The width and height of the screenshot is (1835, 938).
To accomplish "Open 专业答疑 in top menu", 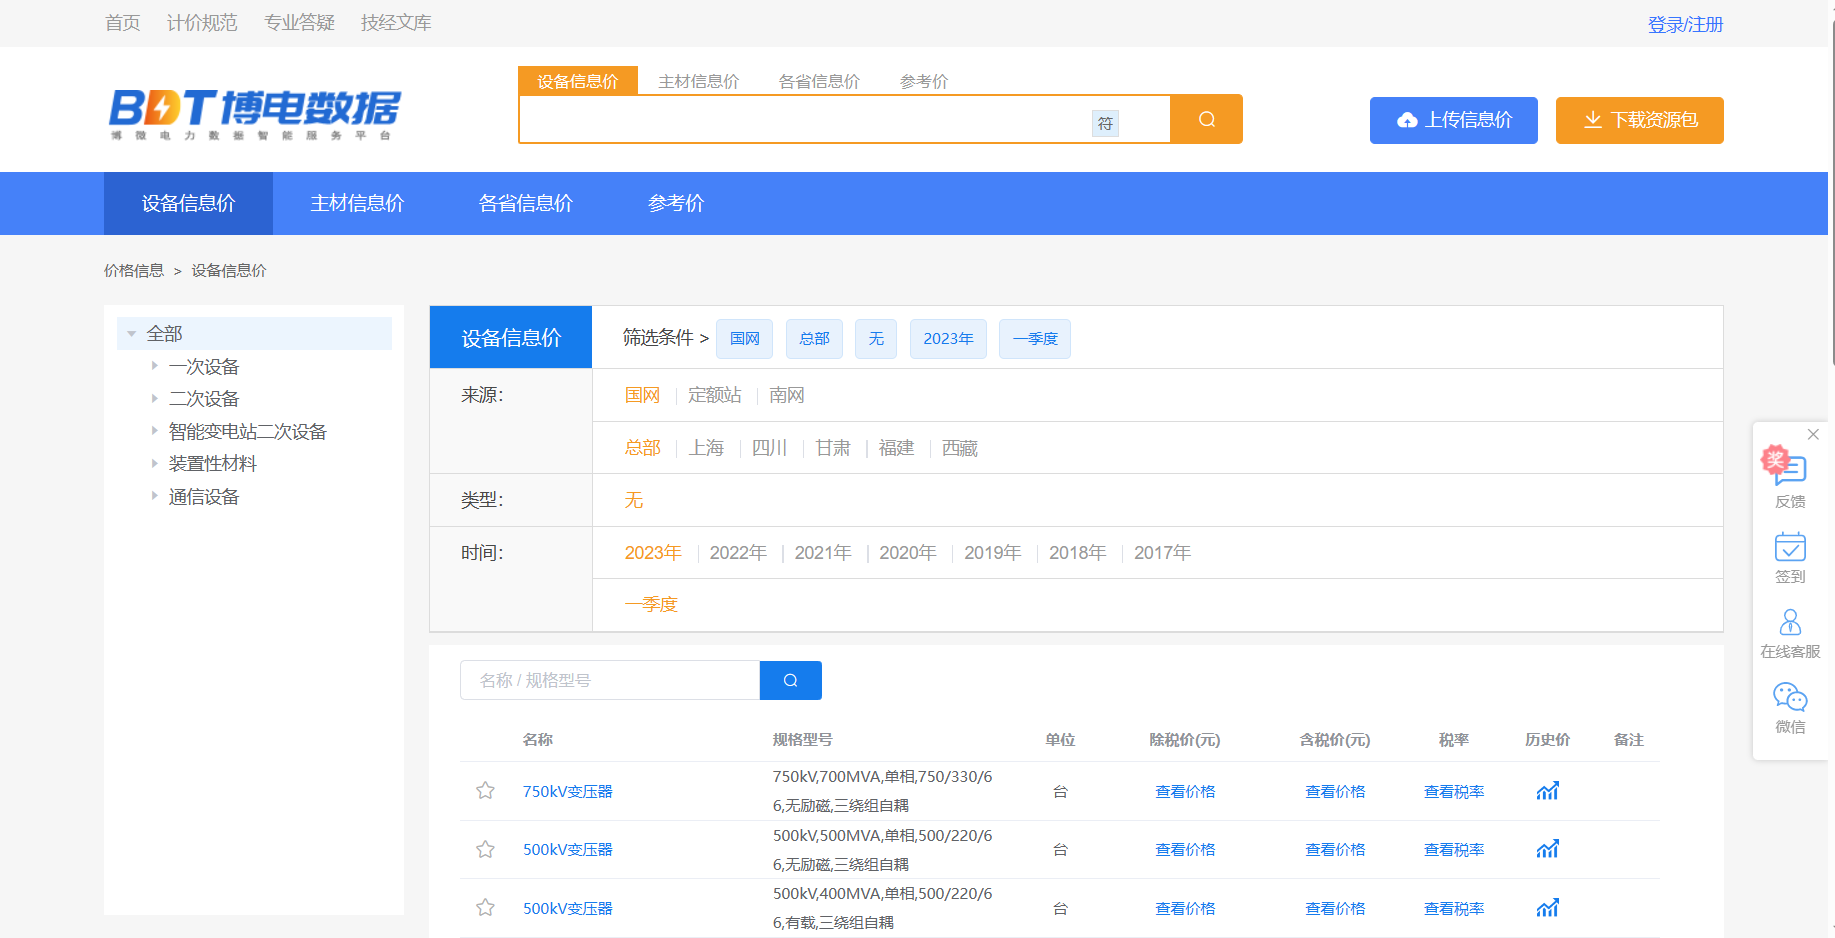I will [299, 22].
